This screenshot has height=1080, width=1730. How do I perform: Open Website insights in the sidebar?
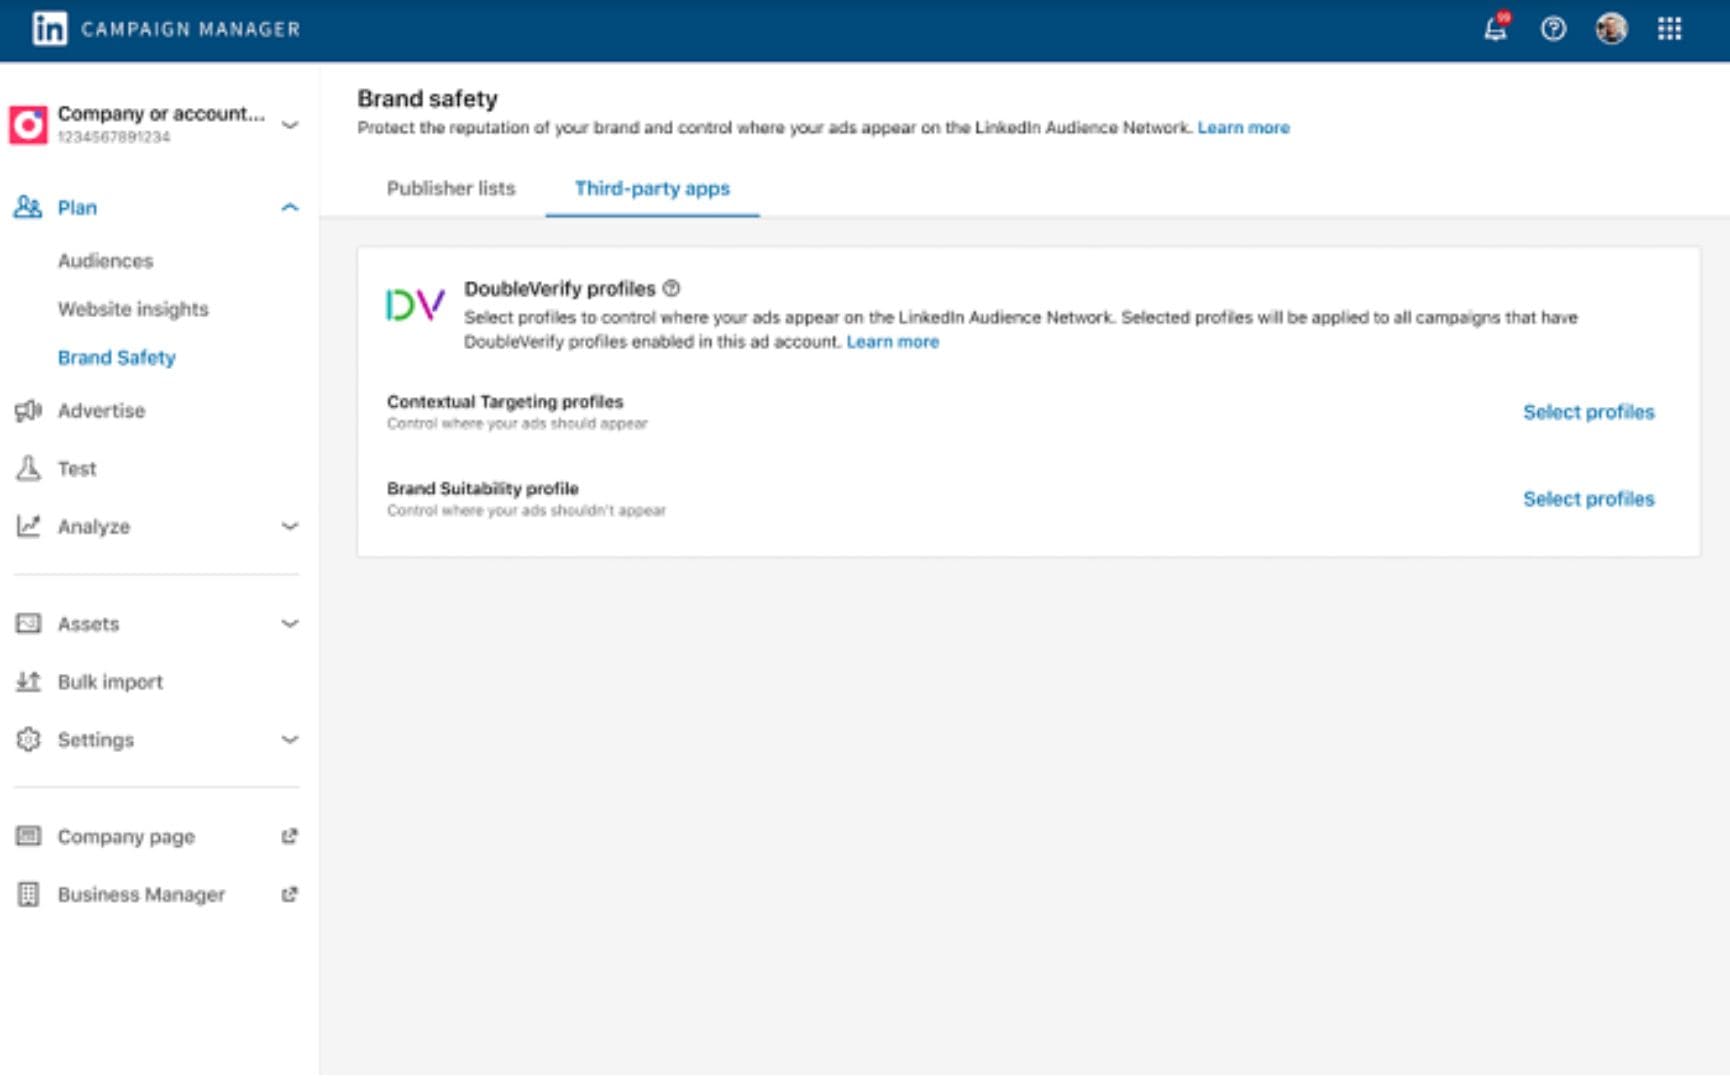133,309
